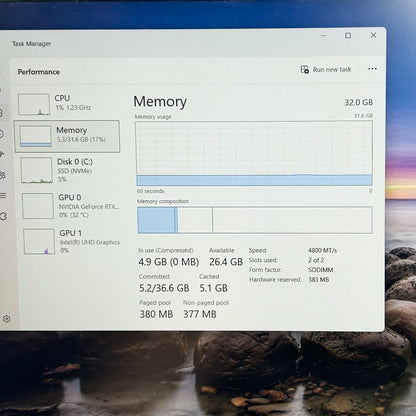416x416 pixels.
Task: Open Task Manager settings gear
Action: point(6,319)
